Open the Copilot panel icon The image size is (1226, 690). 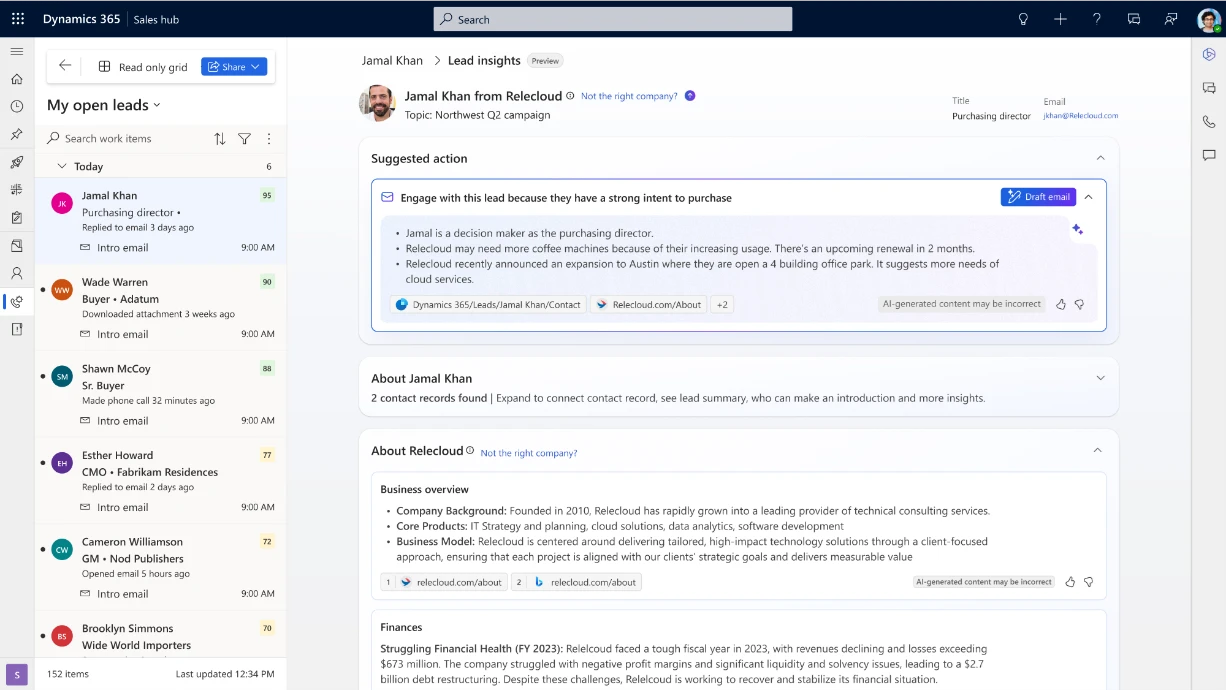pos(1208,54)
